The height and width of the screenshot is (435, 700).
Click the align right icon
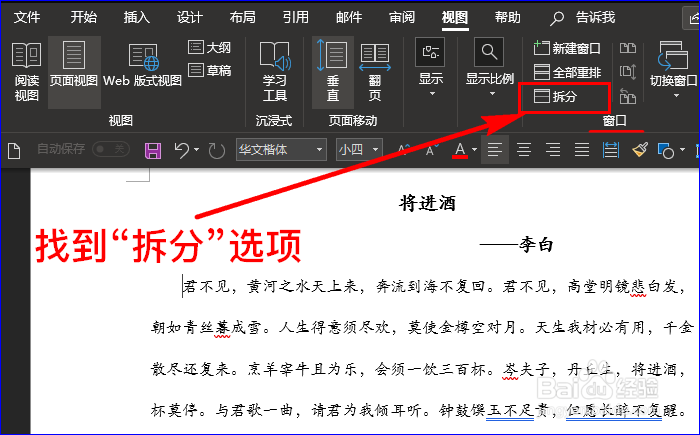[x=553, y=150]
